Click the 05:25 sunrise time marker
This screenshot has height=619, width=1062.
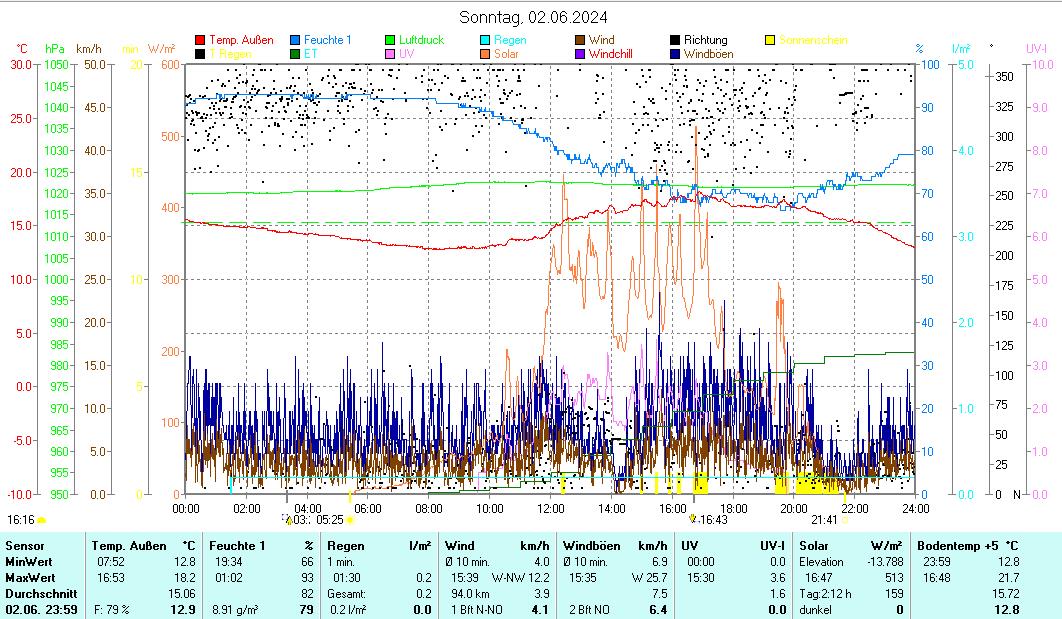coord(330,520)
